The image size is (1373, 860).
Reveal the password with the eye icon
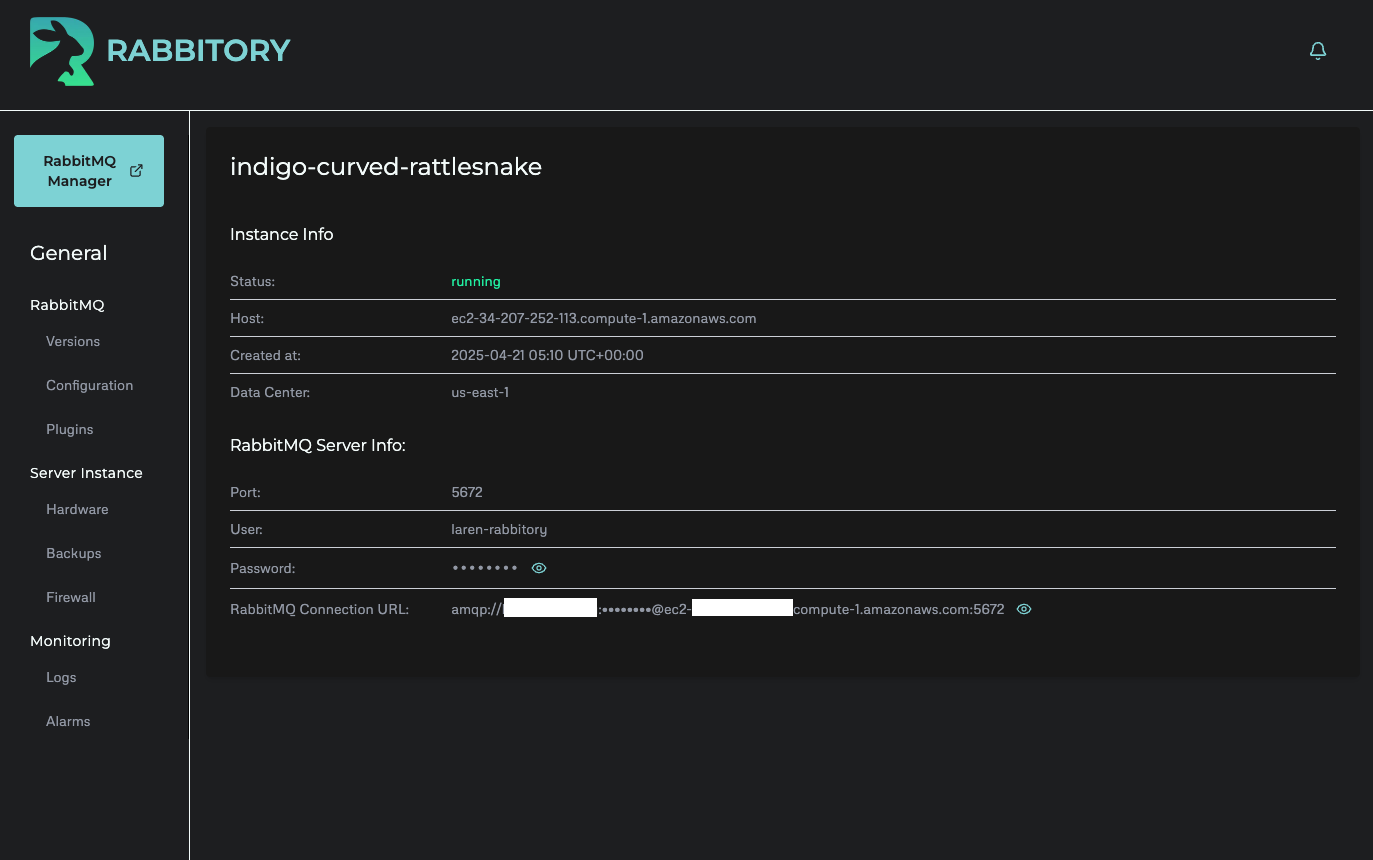[538, 567]
